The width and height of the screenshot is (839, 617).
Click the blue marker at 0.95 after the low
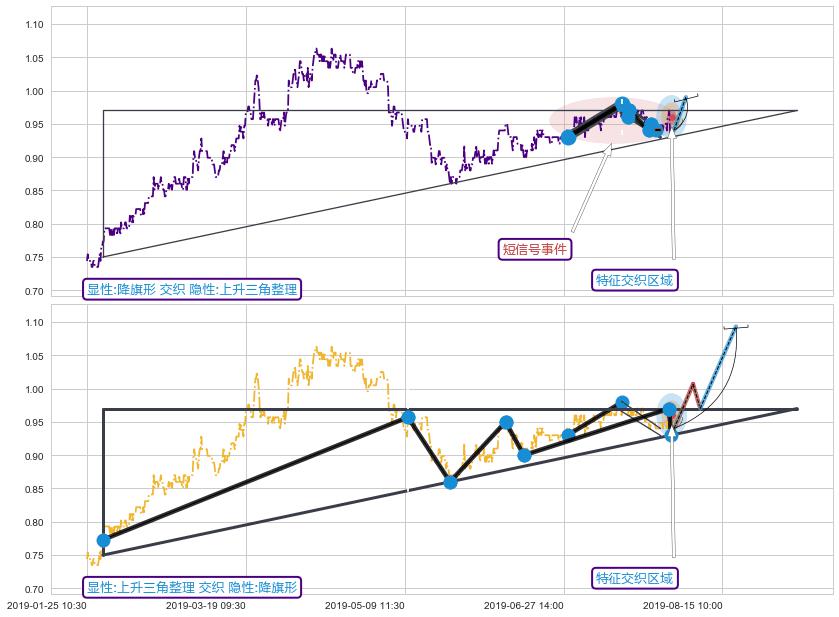tap(506, 422)
